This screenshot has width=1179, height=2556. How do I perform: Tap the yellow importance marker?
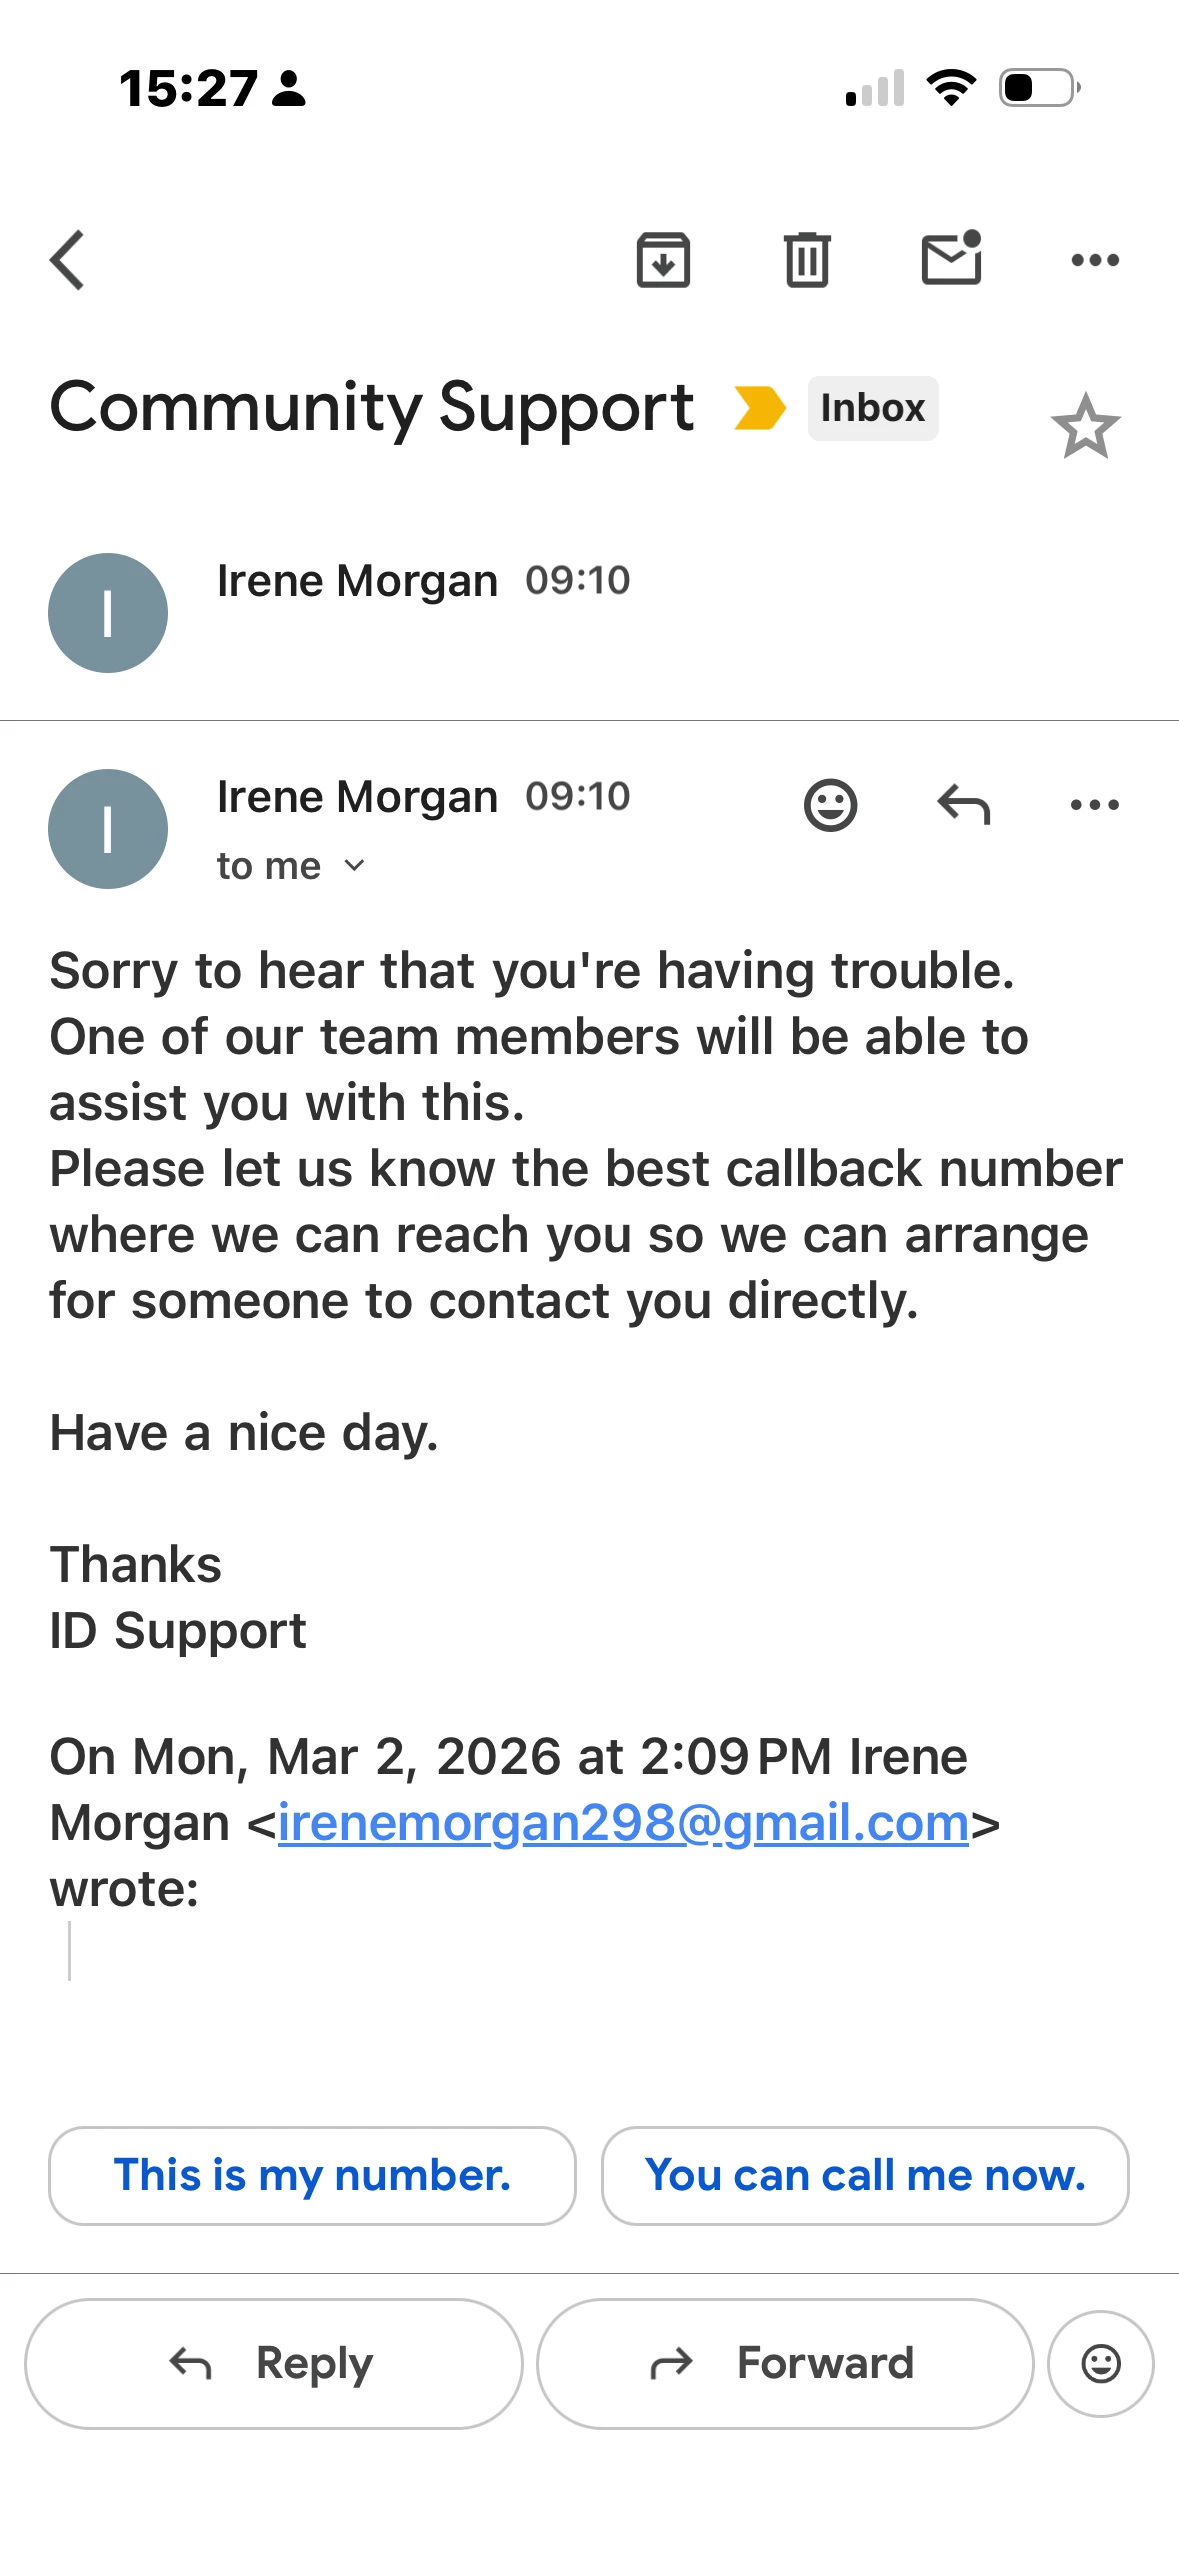pyautogui.click(x=759, y=408)
